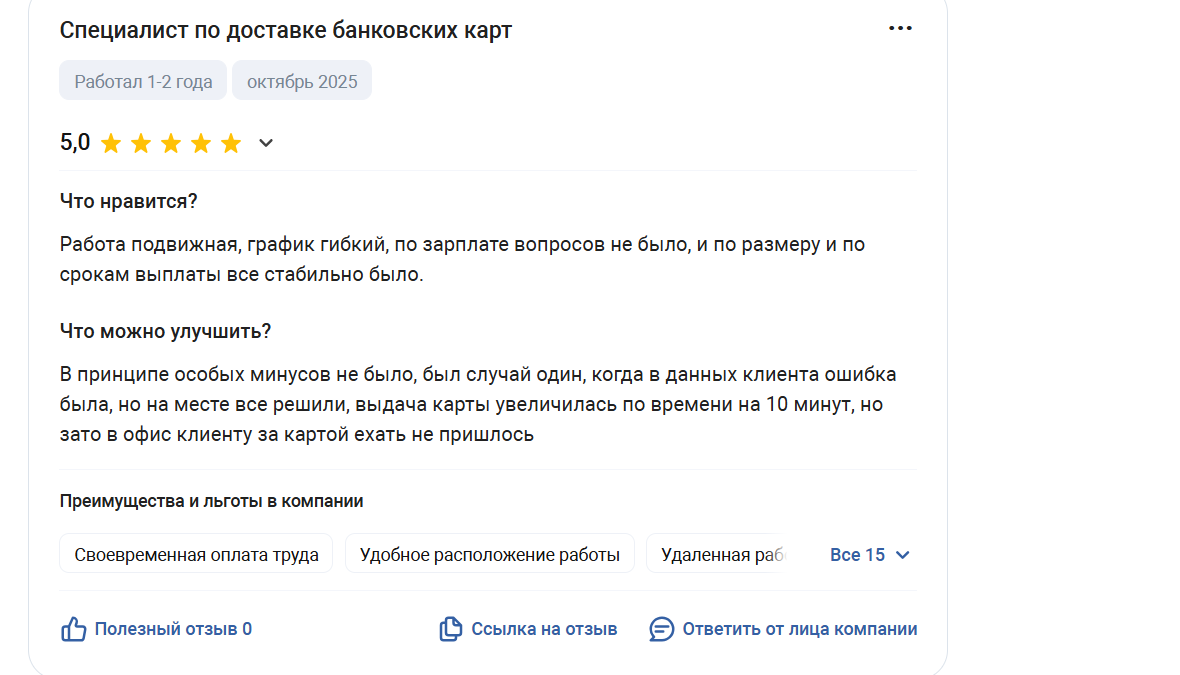Click the chevron next to "Все 15"

pyautogui.click(x=902, y=555)
